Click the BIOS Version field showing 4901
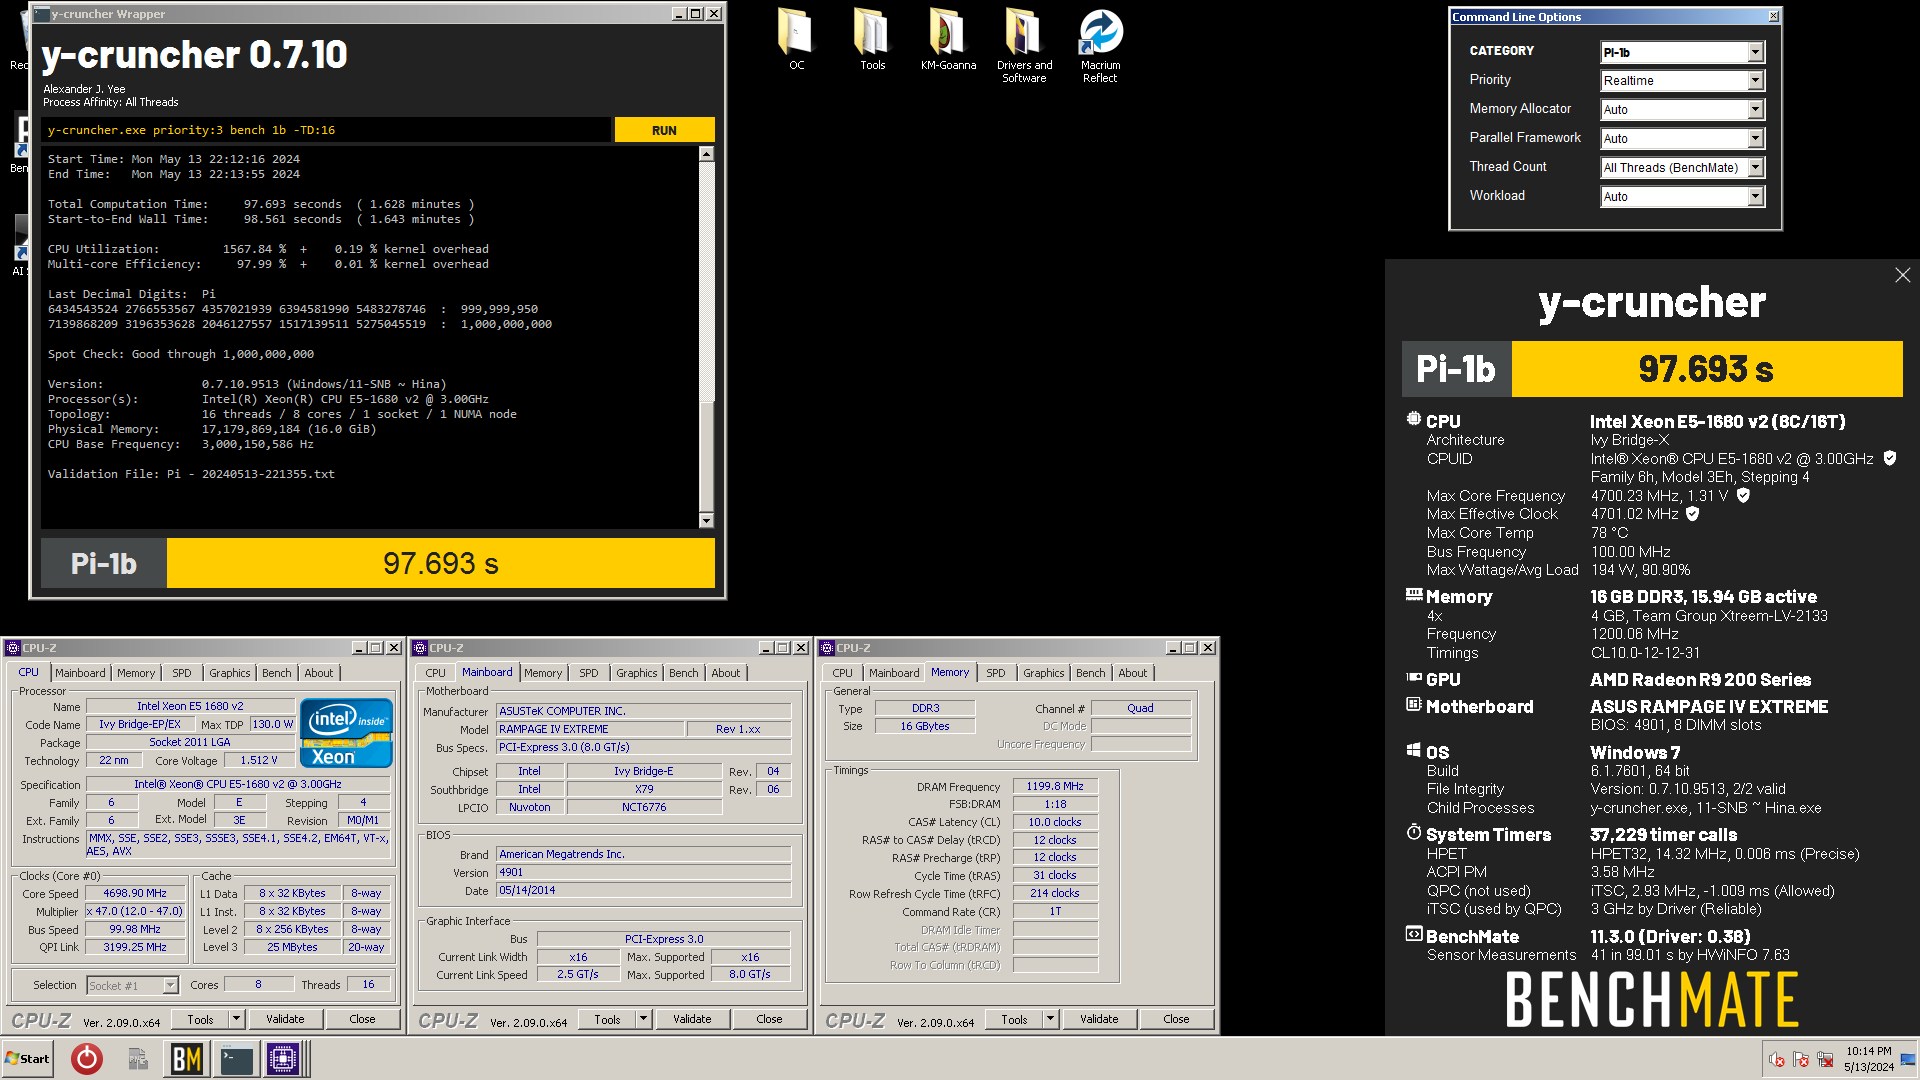 (643, 873)
